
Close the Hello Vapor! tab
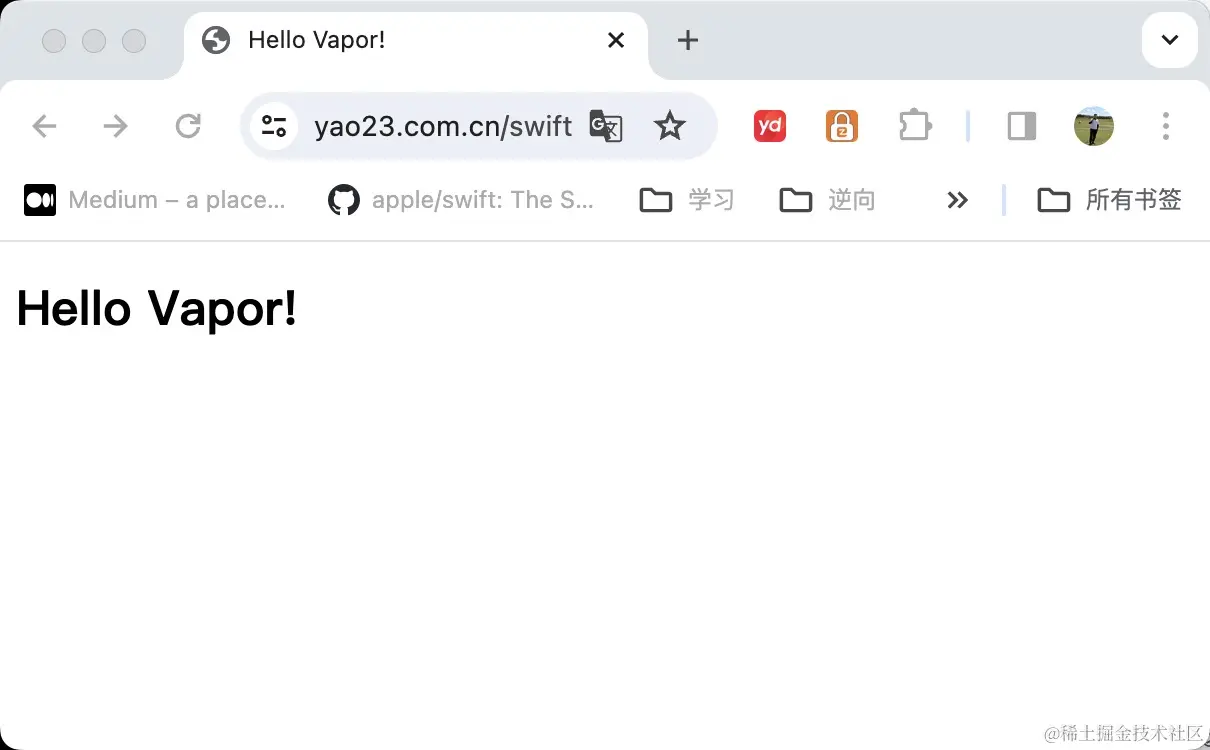click(616, 40)
